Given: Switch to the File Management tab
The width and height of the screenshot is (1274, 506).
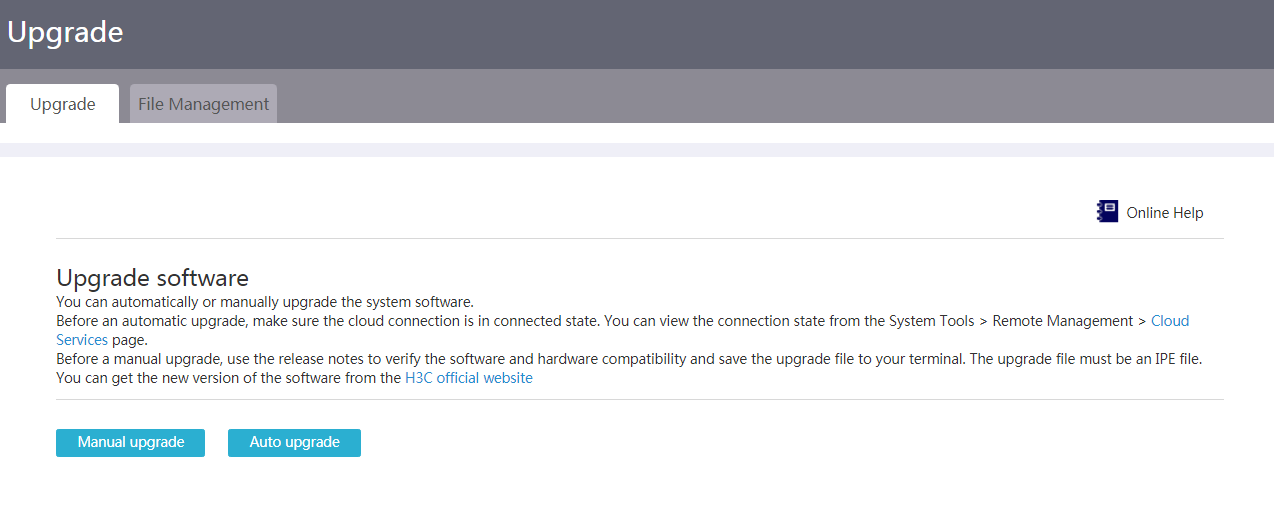Looking at the screenshot, I should pos(203,104).
